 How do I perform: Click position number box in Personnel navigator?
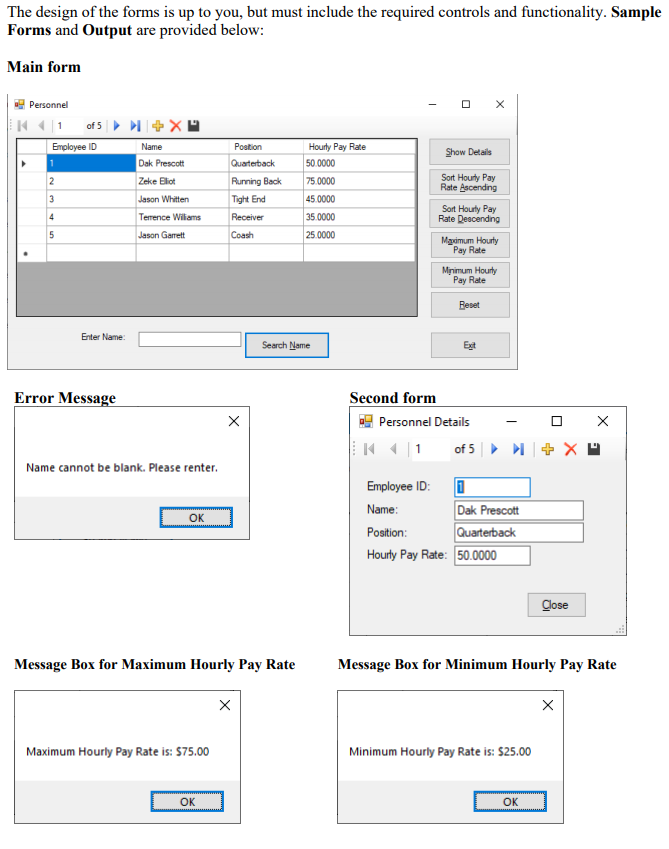pyautogui.click(x=70, y=126)
